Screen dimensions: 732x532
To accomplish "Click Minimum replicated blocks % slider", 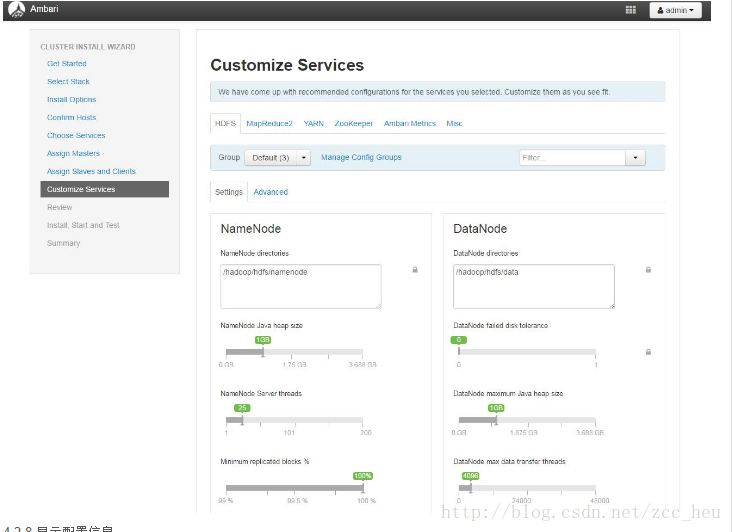I will click(x=294, y=488).
